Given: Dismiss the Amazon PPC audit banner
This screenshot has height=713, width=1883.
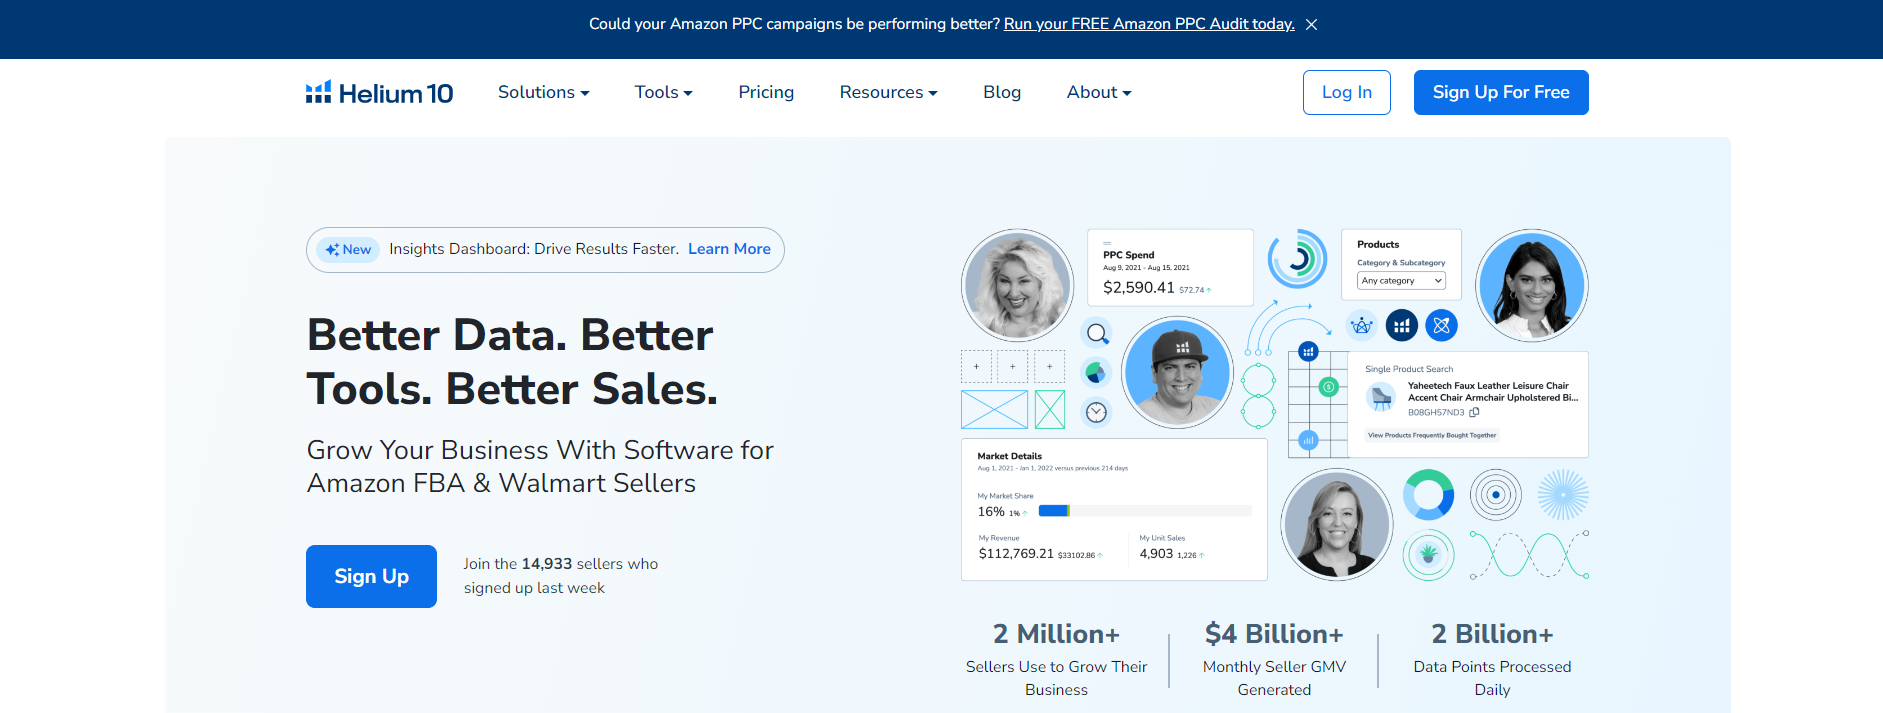Looking at the screenshot, I should pos(1311,24).
